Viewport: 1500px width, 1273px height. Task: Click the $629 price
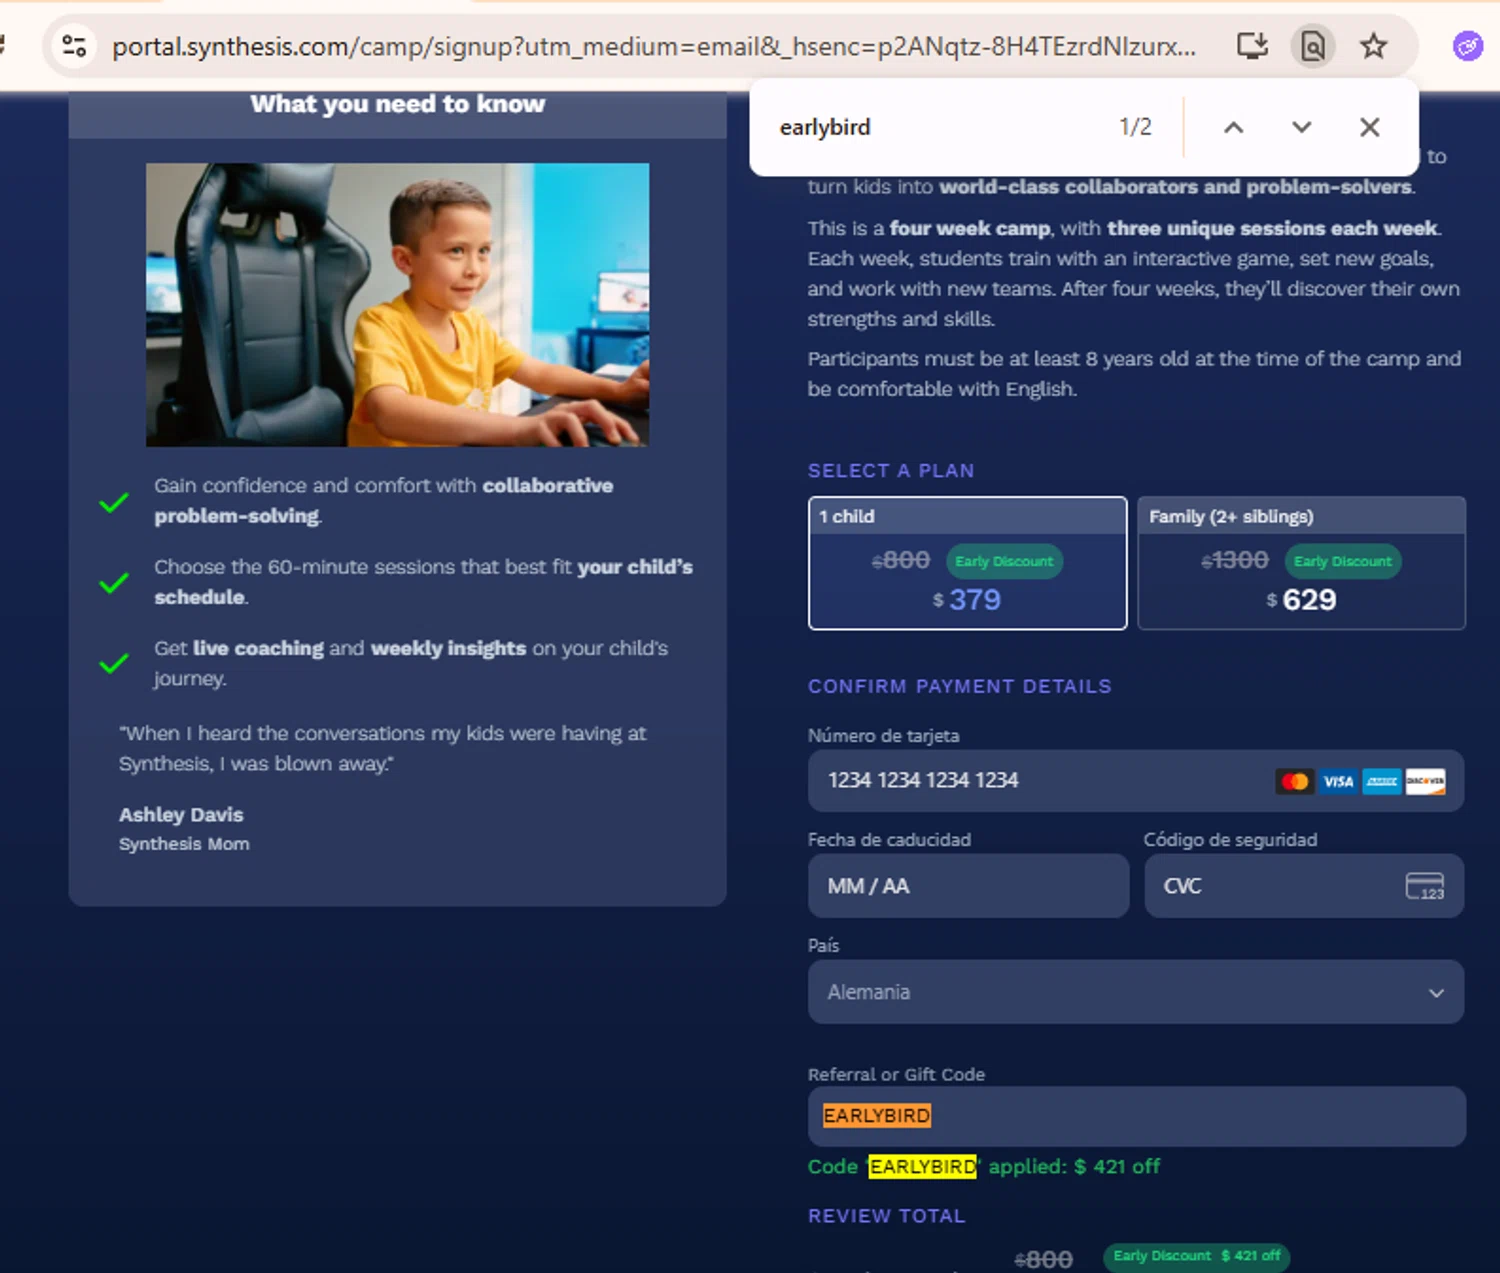click(1301, 600)
